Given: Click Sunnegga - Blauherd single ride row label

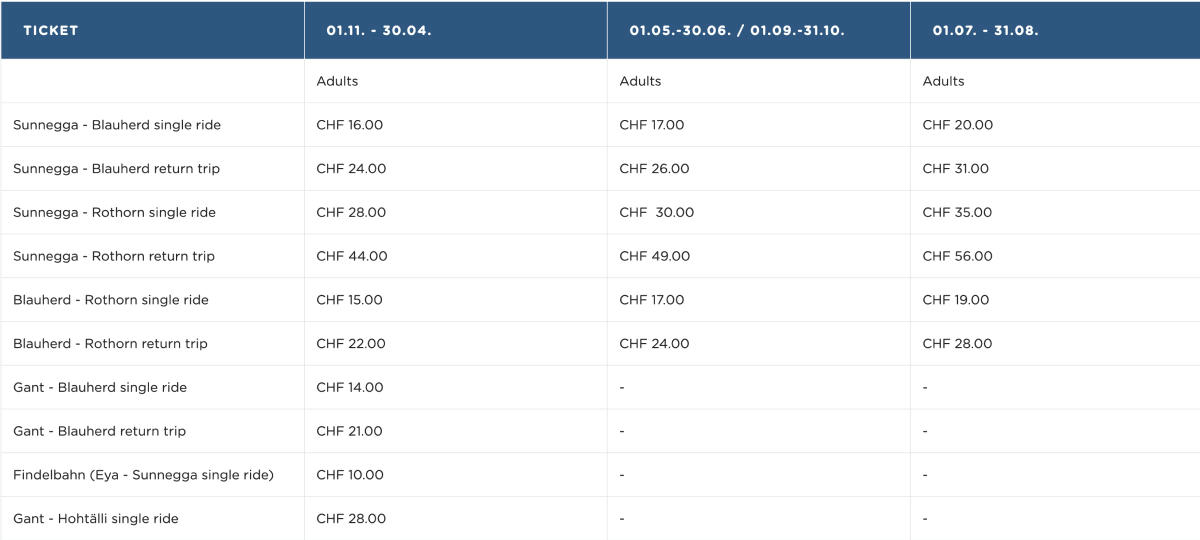Looking at the screenshot, I should click(x=117, y=125).
